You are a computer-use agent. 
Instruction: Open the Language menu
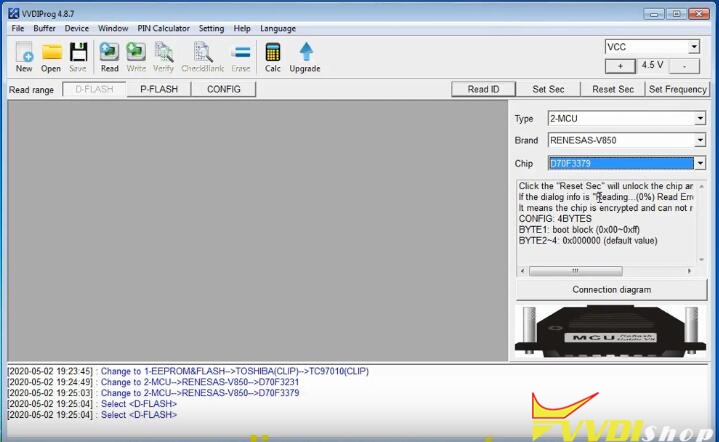278,28
